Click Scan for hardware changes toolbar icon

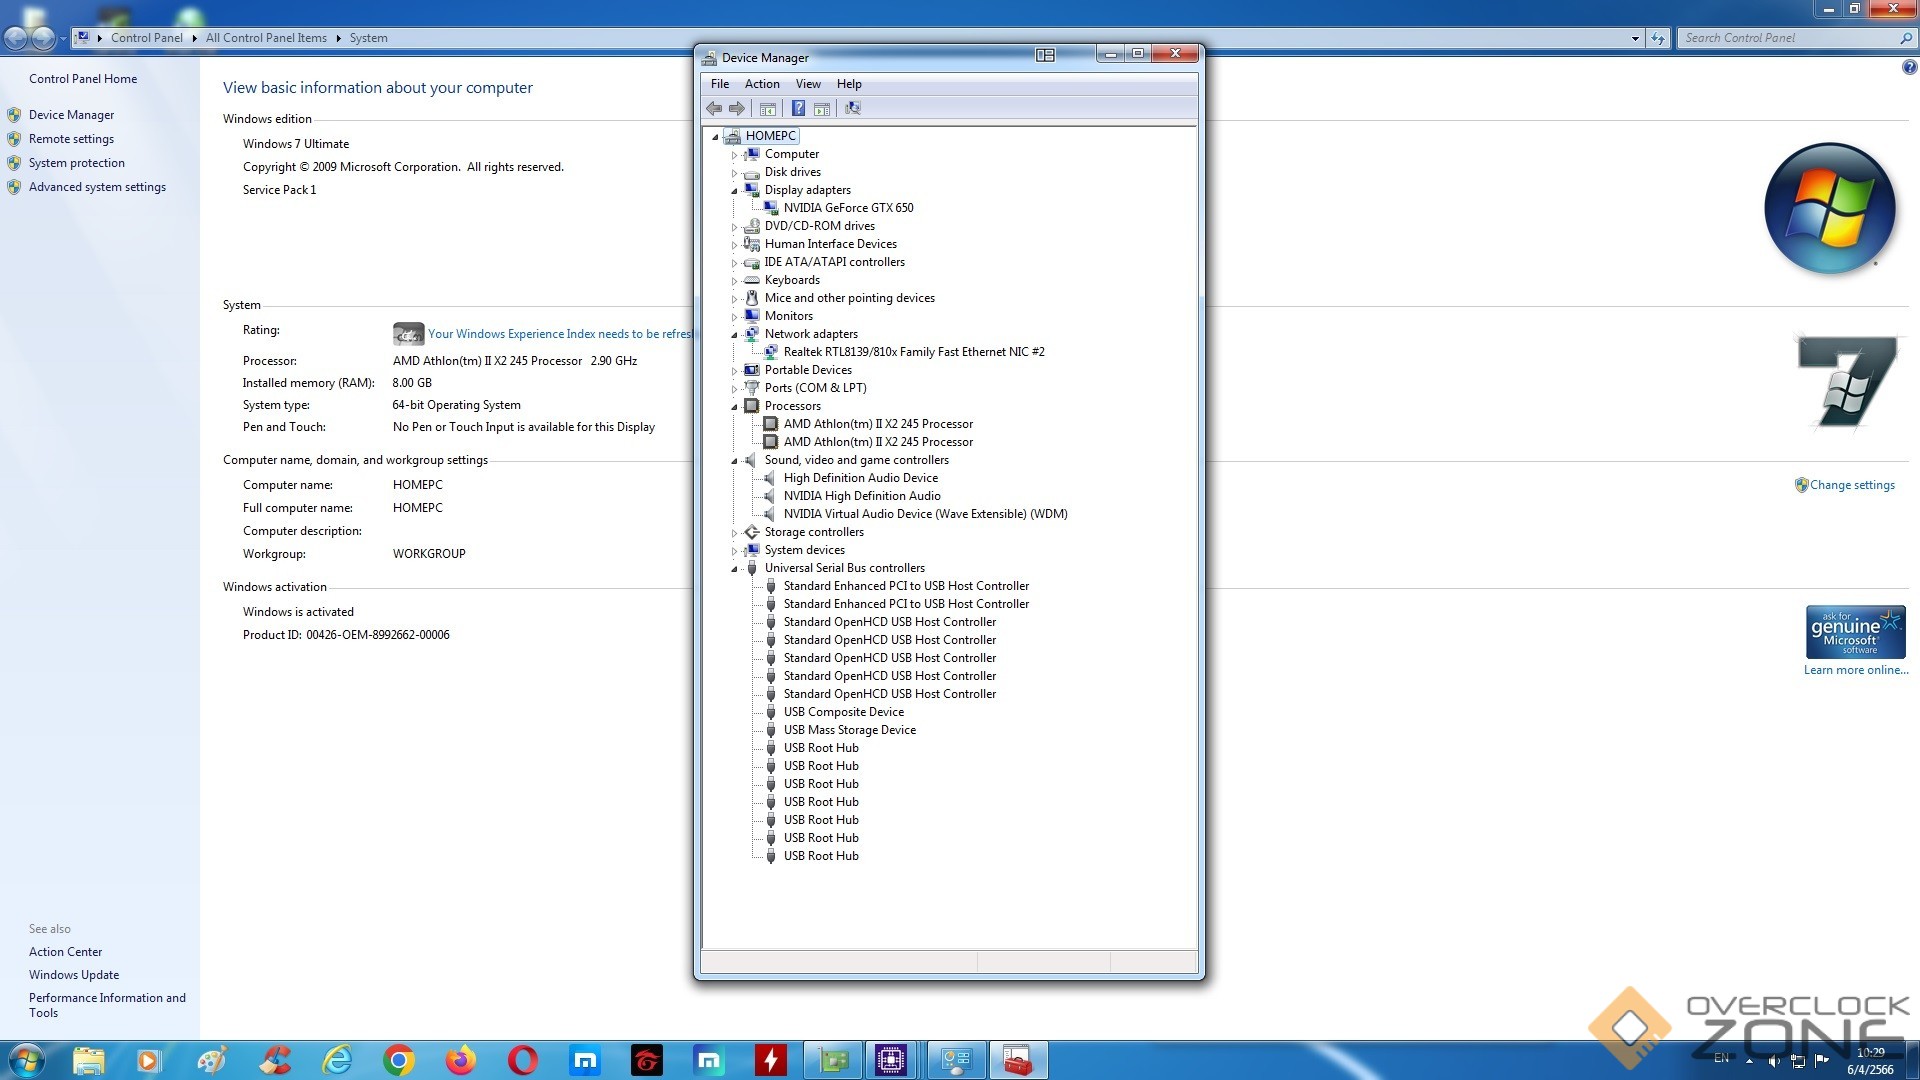point(852,108)
